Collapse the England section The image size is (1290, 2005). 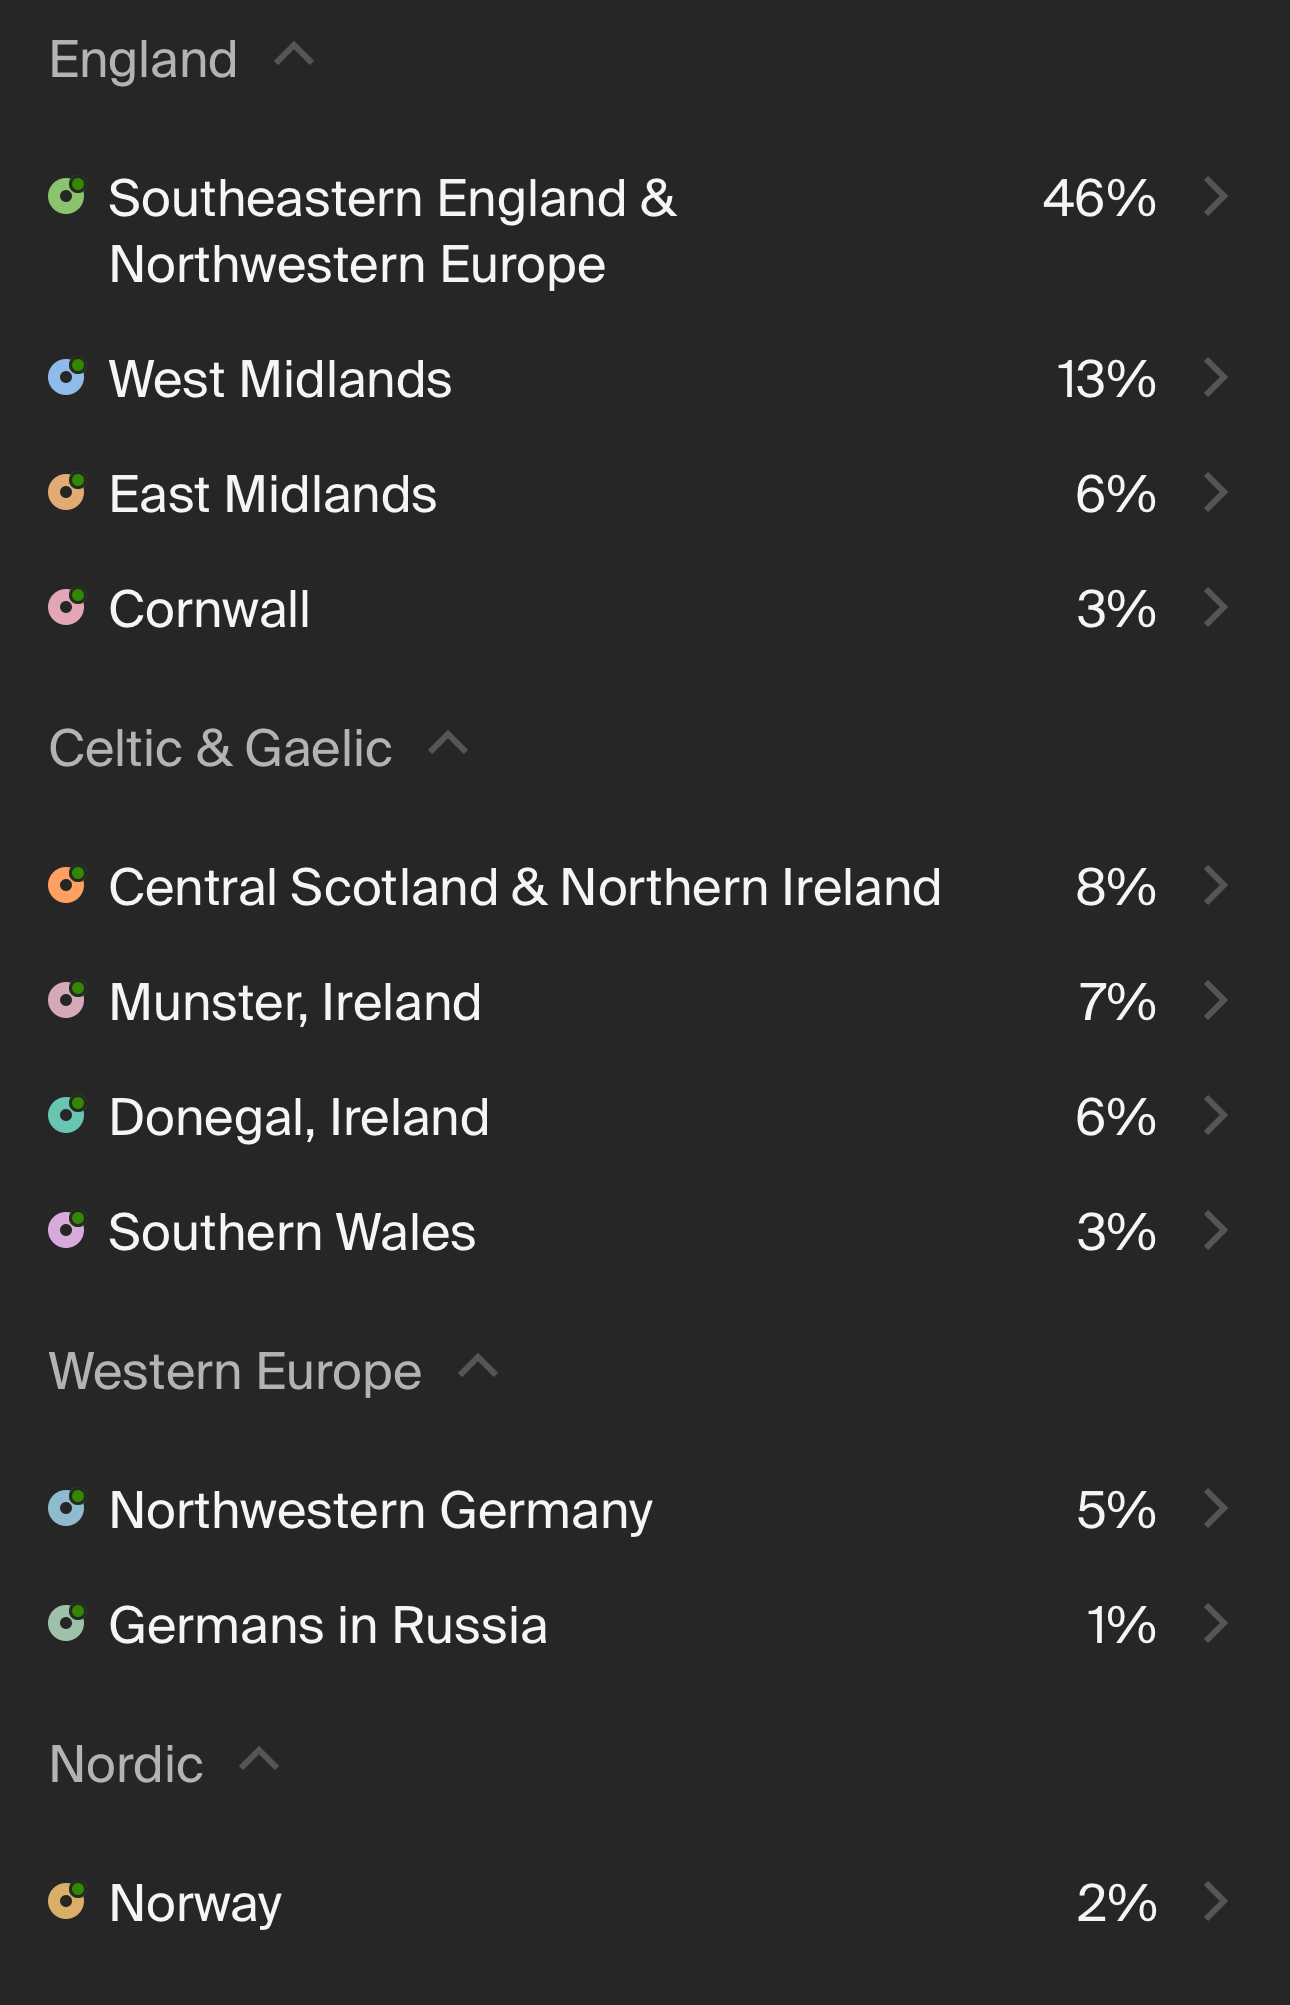coord(294,55)
